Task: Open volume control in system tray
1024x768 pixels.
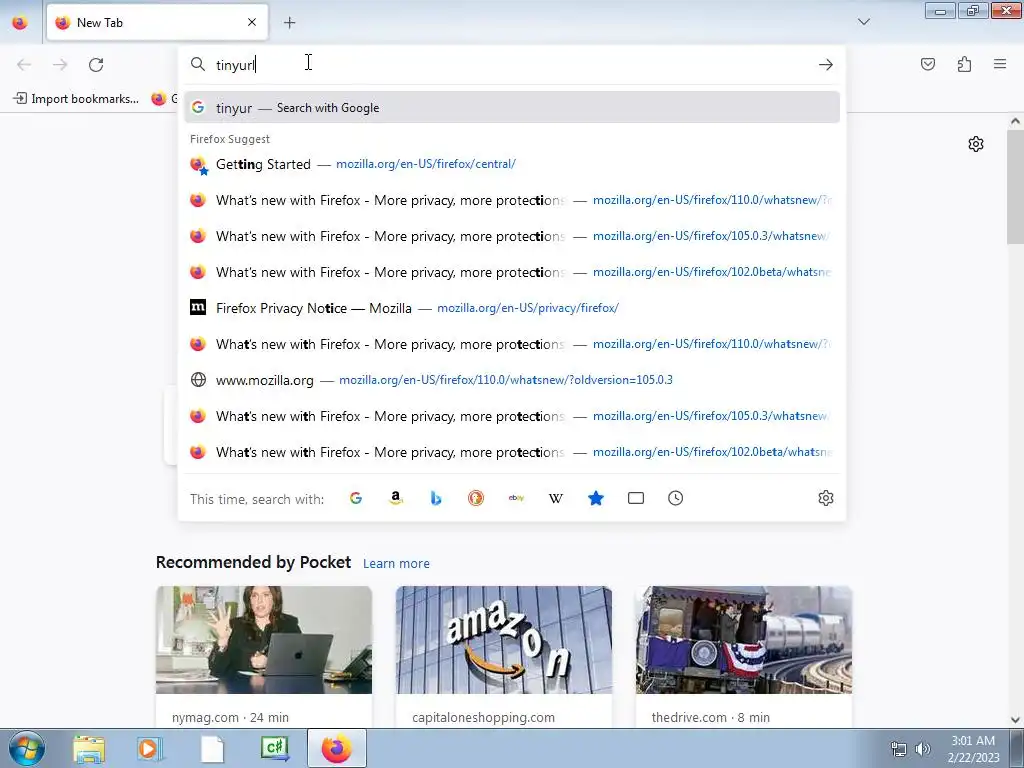Action: [922, 749]
